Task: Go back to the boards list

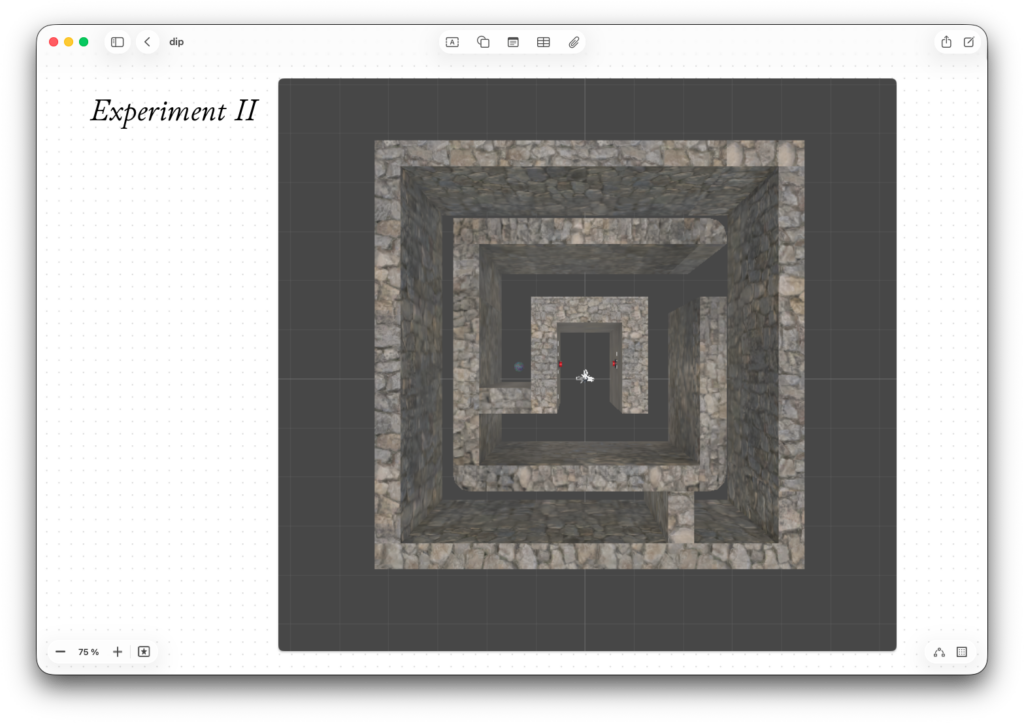Action: [x=147, y=42]
